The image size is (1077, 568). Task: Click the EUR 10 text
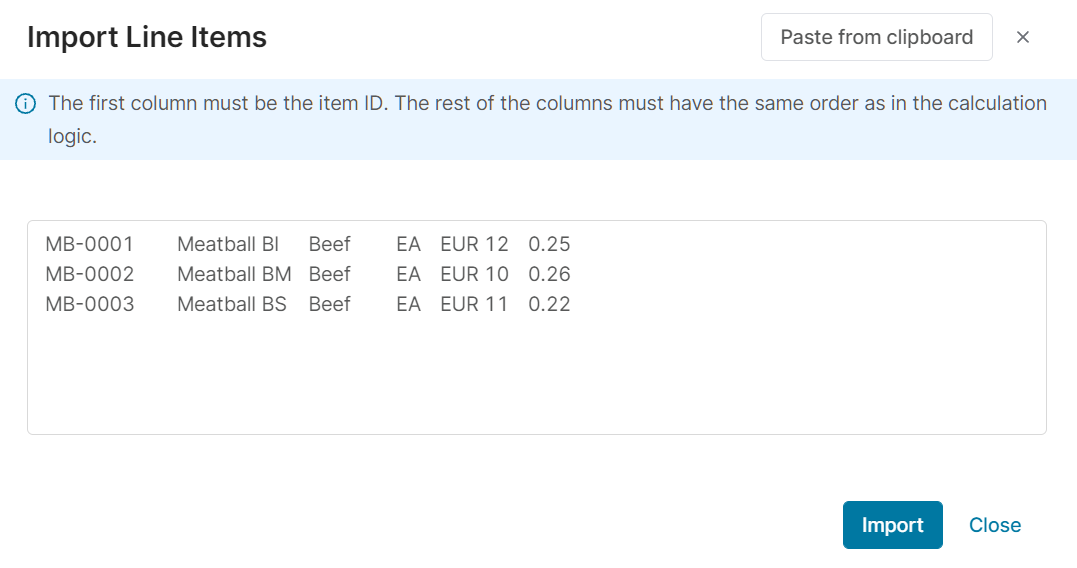click(x=474, y=274)
